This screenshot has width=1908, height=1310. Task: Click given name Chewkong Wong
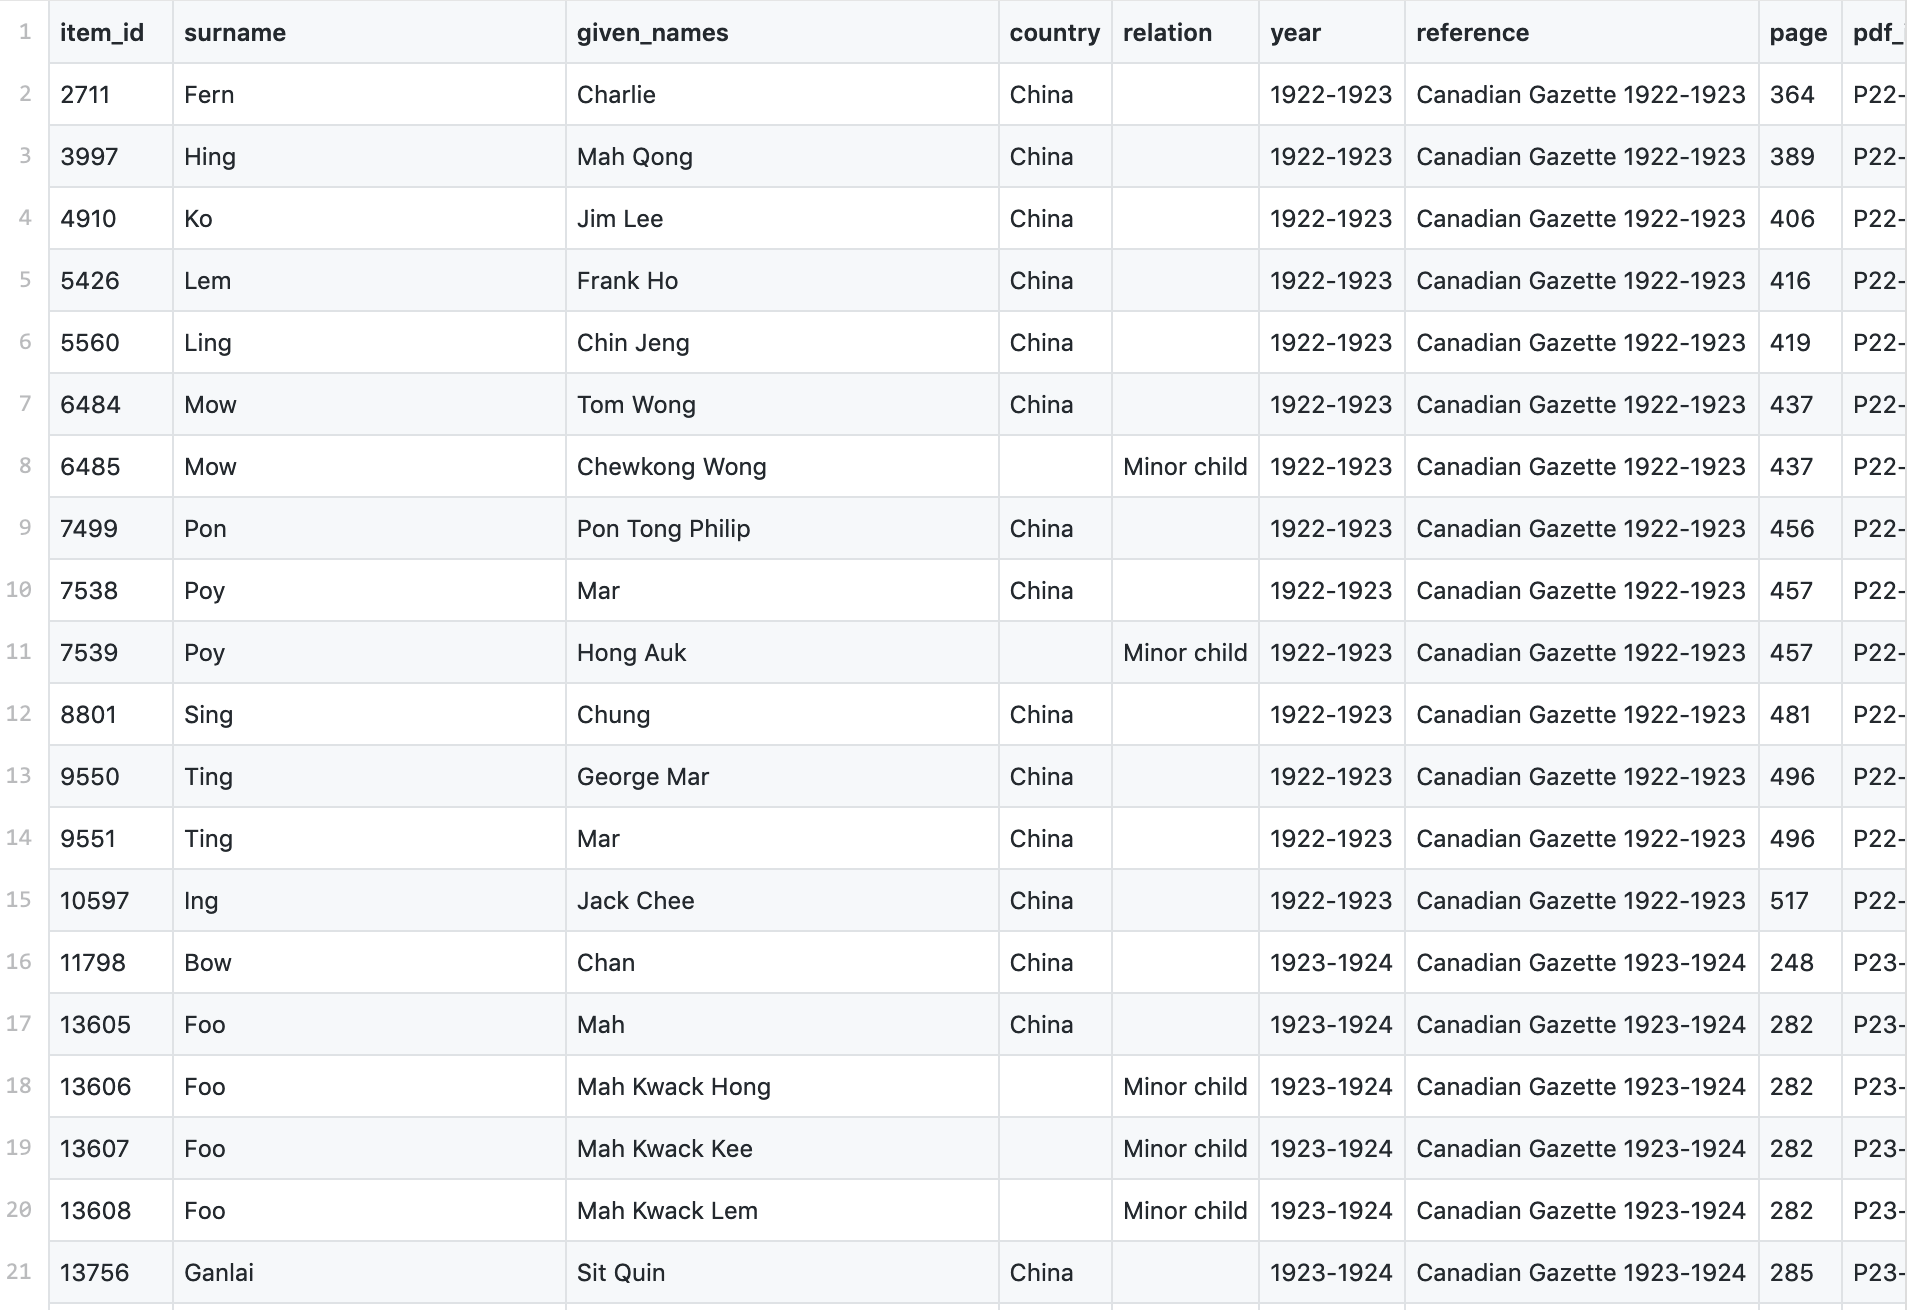671,467
